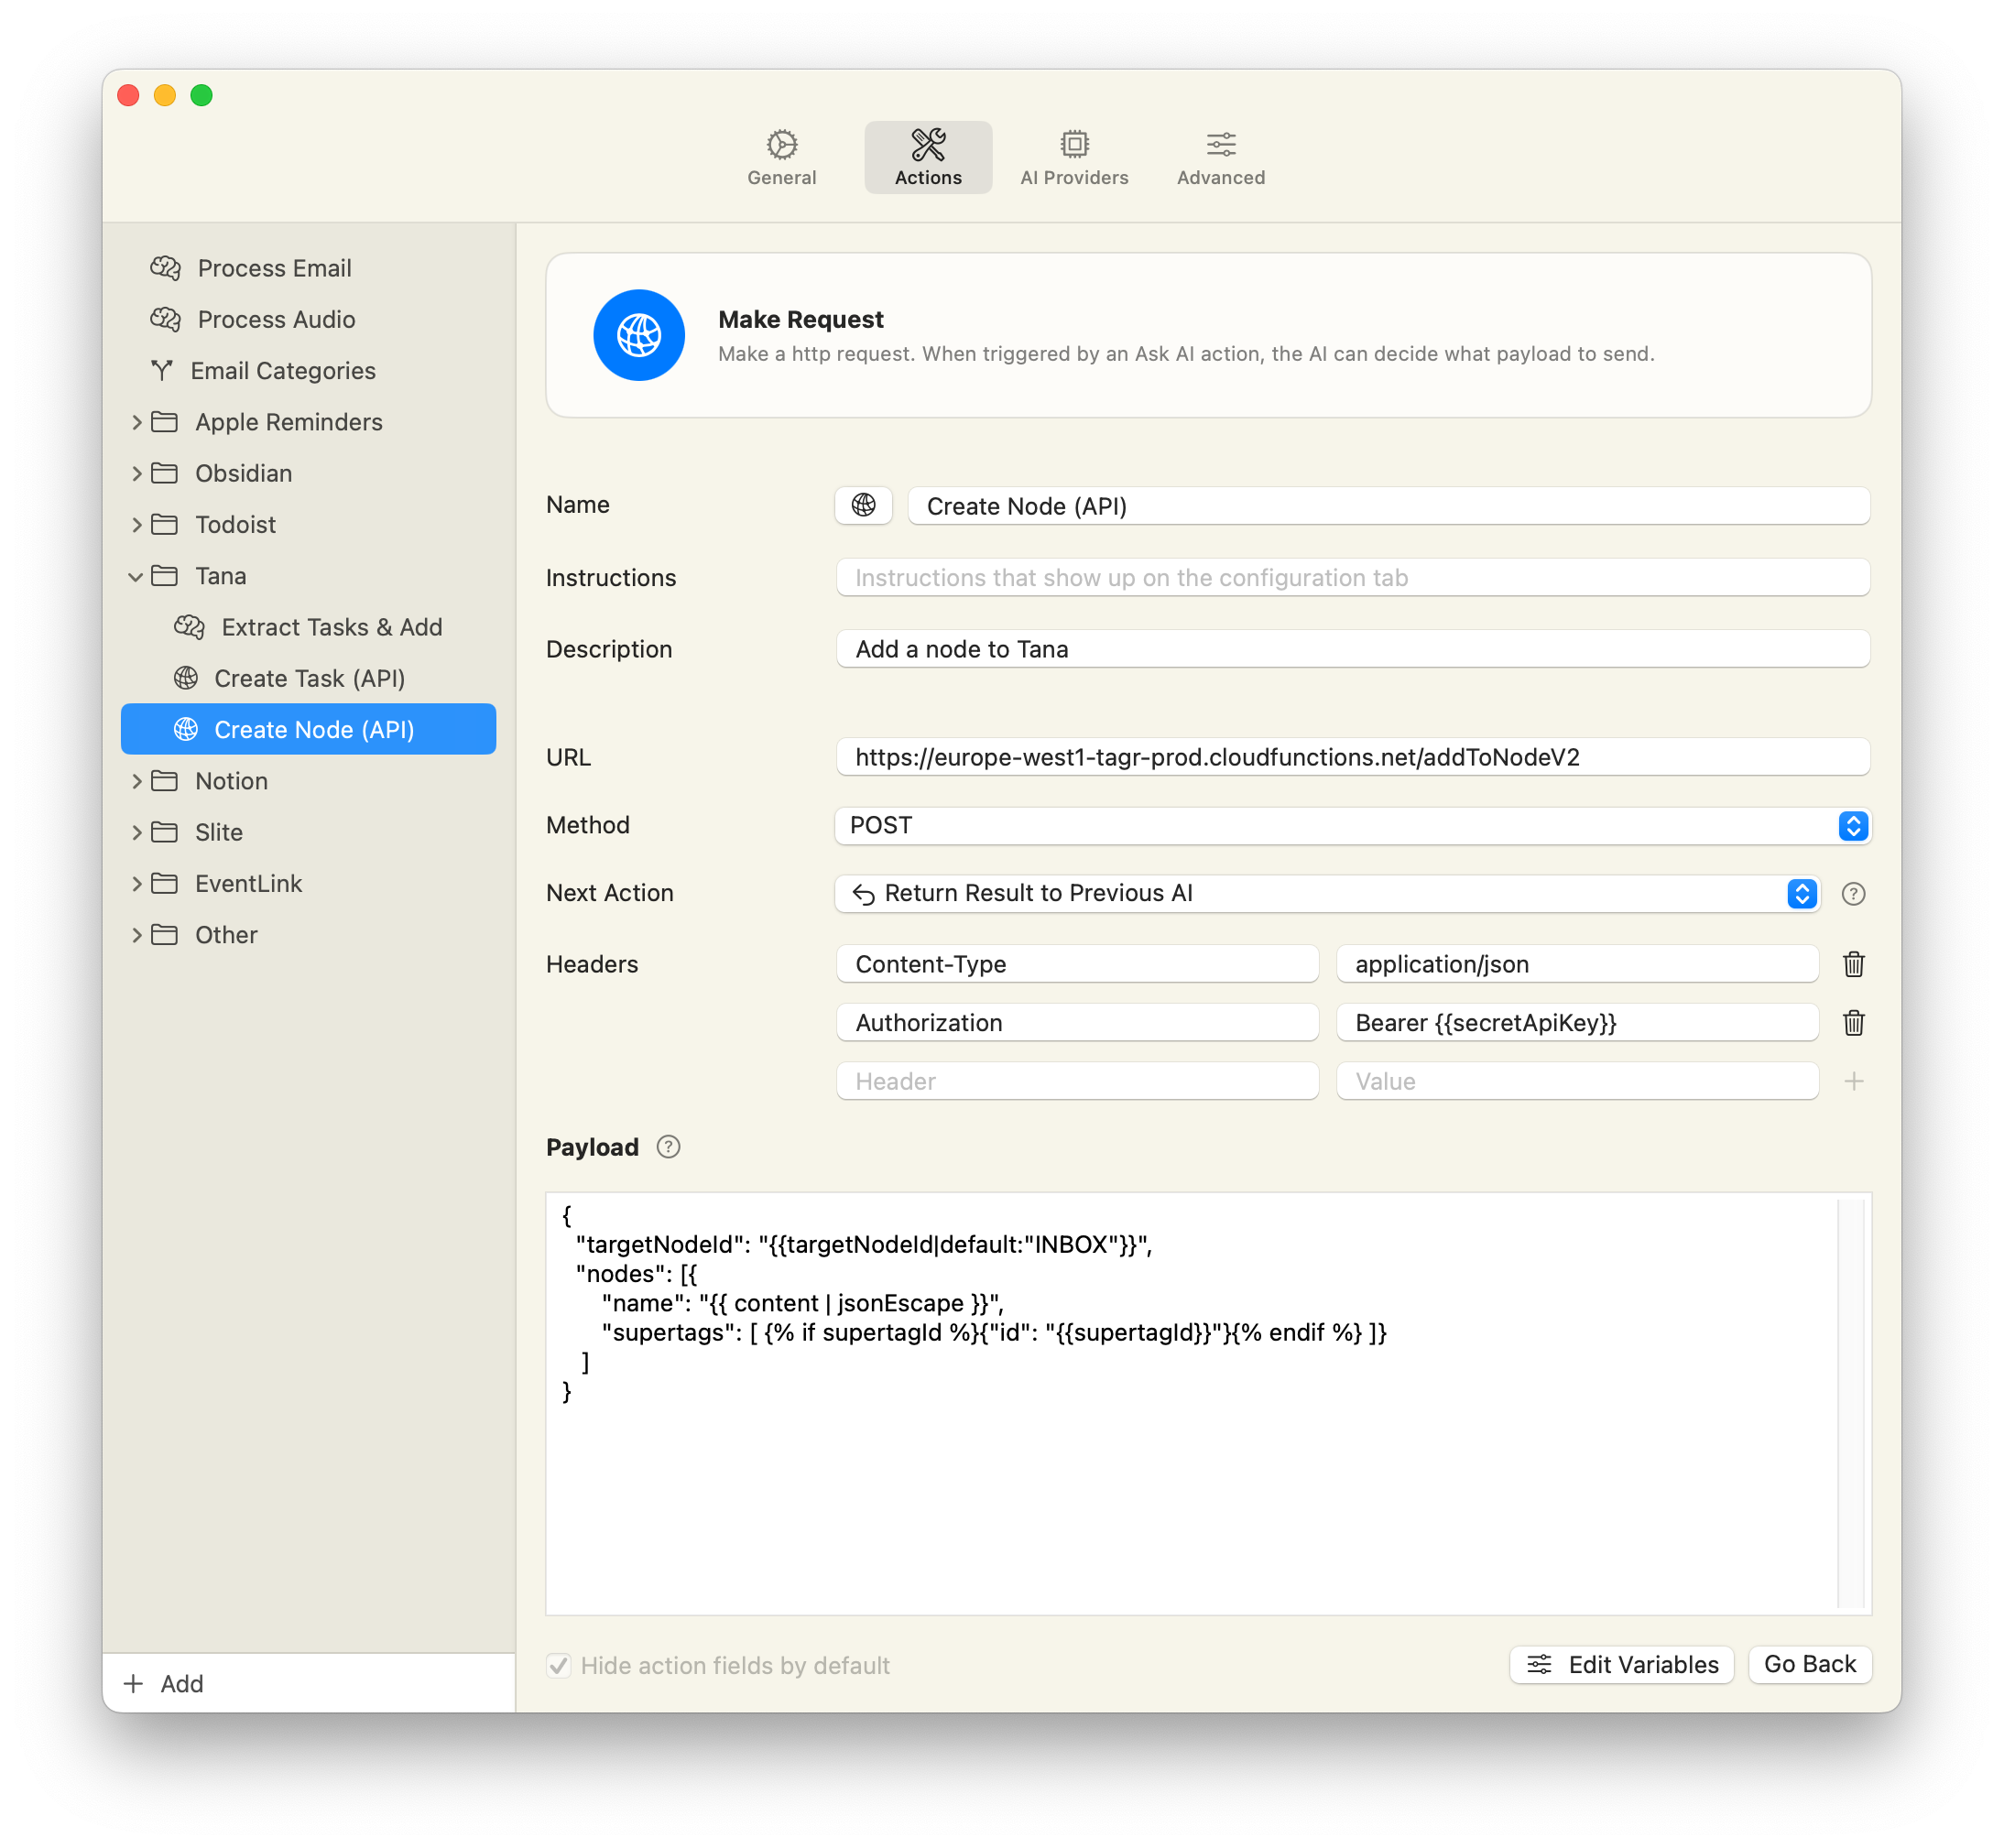Click help icon beside Next Action dropdown
Viewport: 2004px width, 1848px height.
point(1853,893)
